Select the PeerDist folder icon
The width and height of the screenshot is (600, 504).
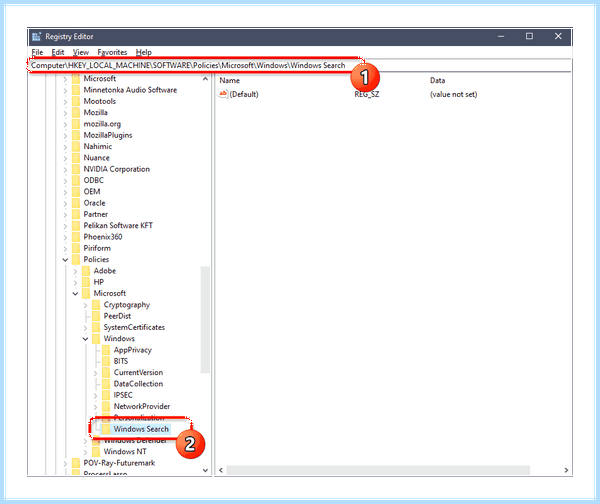[x=96, y=316]
